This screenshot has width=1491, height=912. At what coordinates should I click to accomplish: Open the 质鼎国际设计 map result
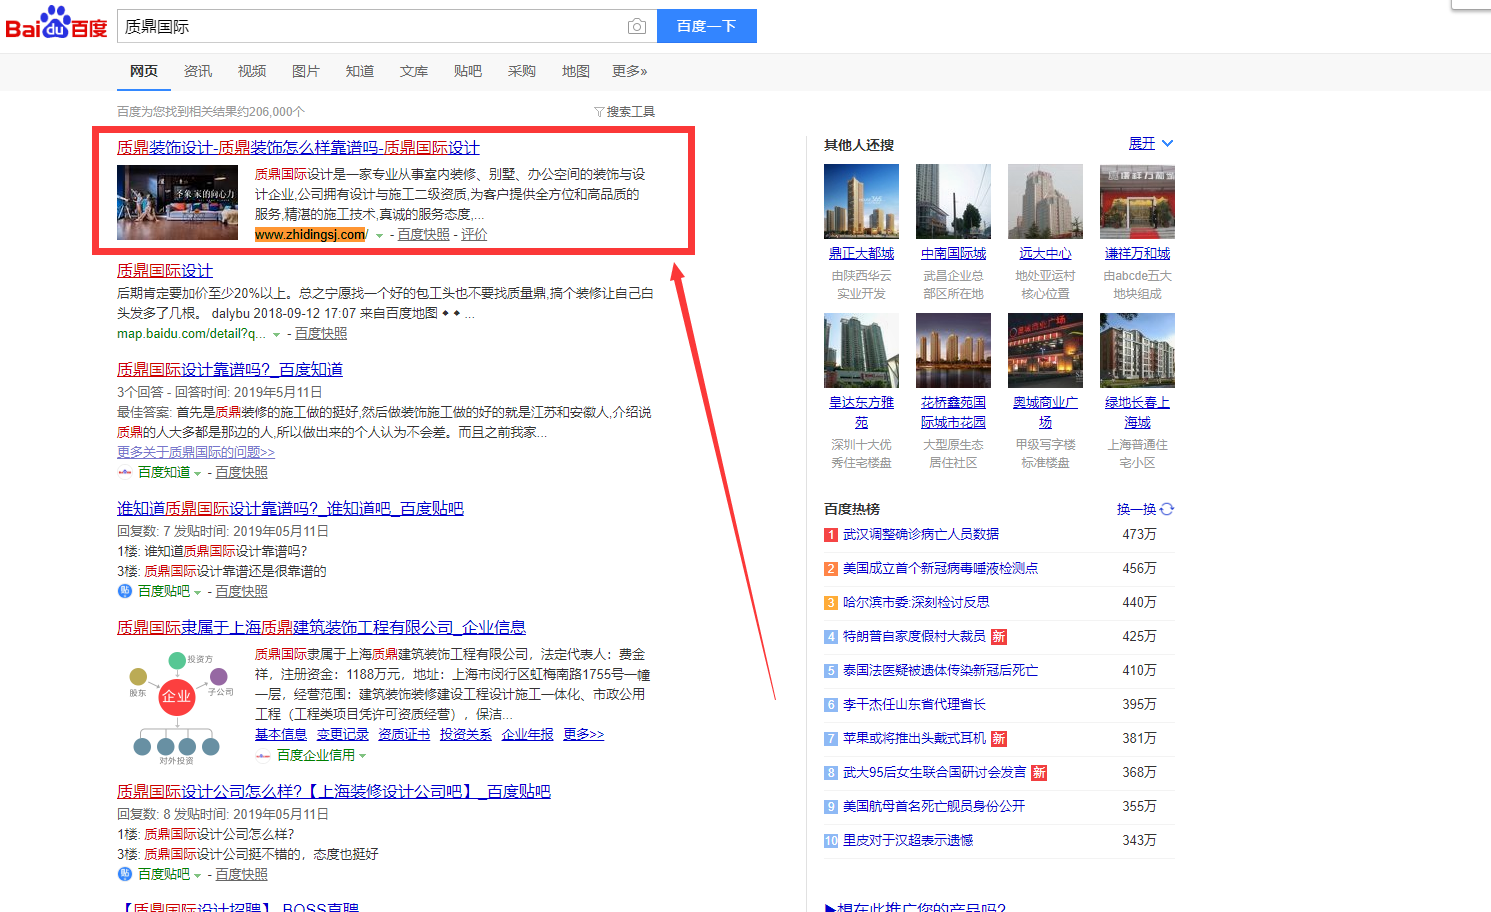(x=165, y=270)
